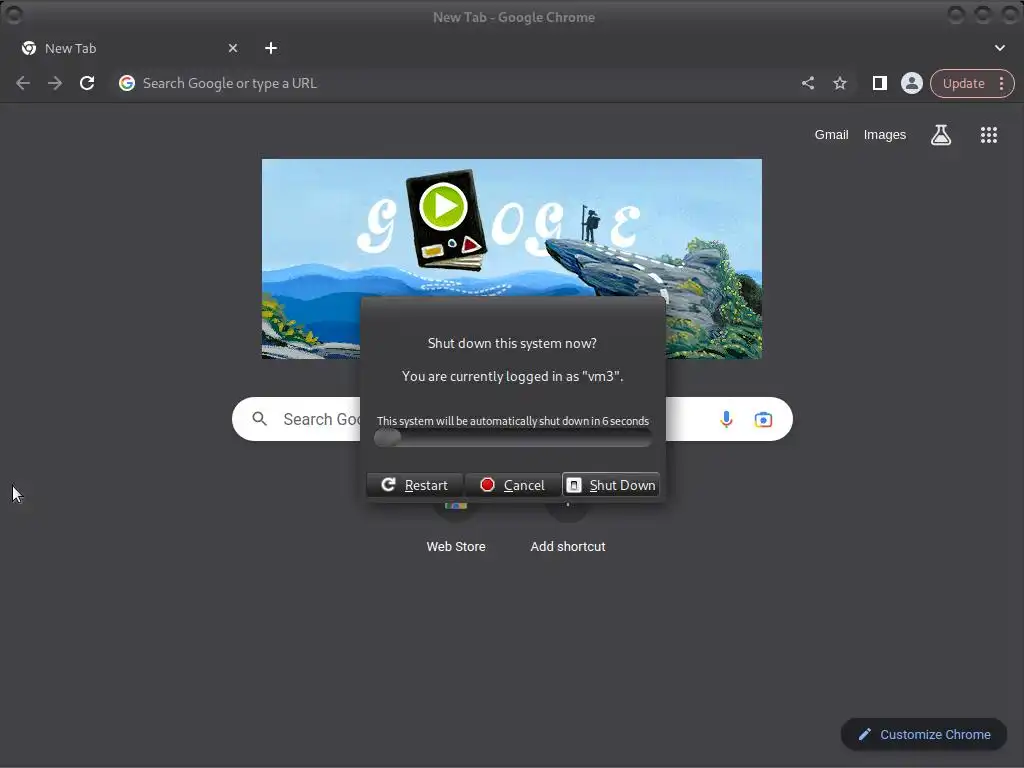Image resolution: width=1024 pixels, height=768 pixels.
Task: Open a new tab with the plus button
Action: tap(271, 48)
